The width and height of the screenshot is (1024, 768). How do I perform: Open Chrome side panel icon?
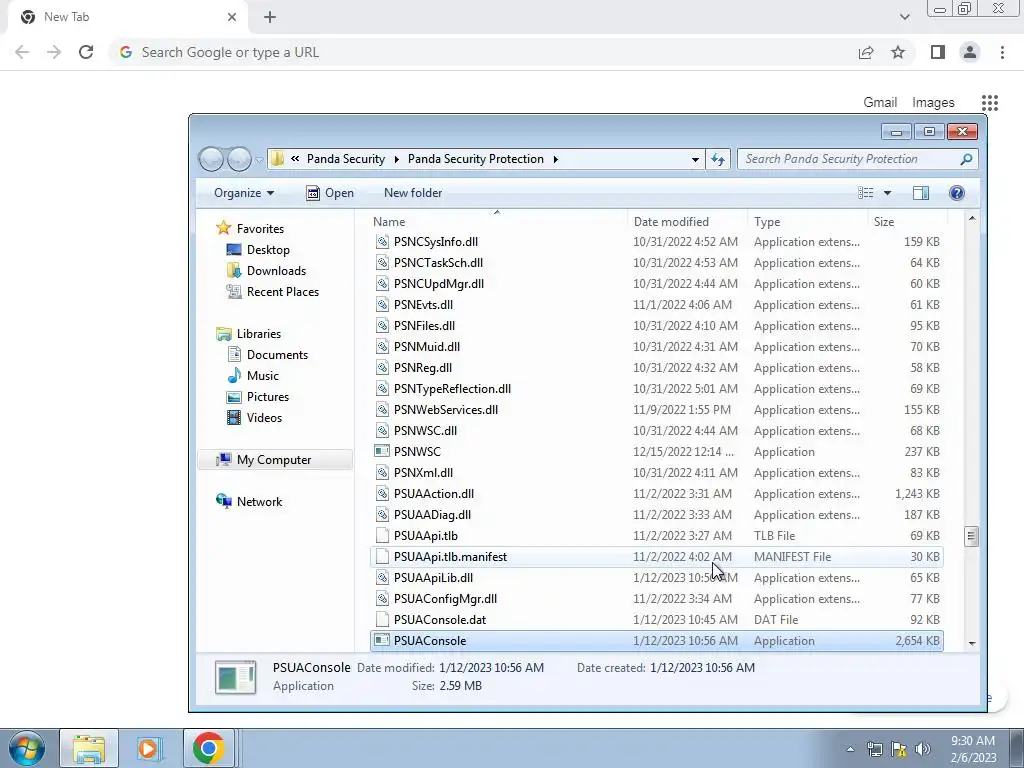(x=938, y=52)
